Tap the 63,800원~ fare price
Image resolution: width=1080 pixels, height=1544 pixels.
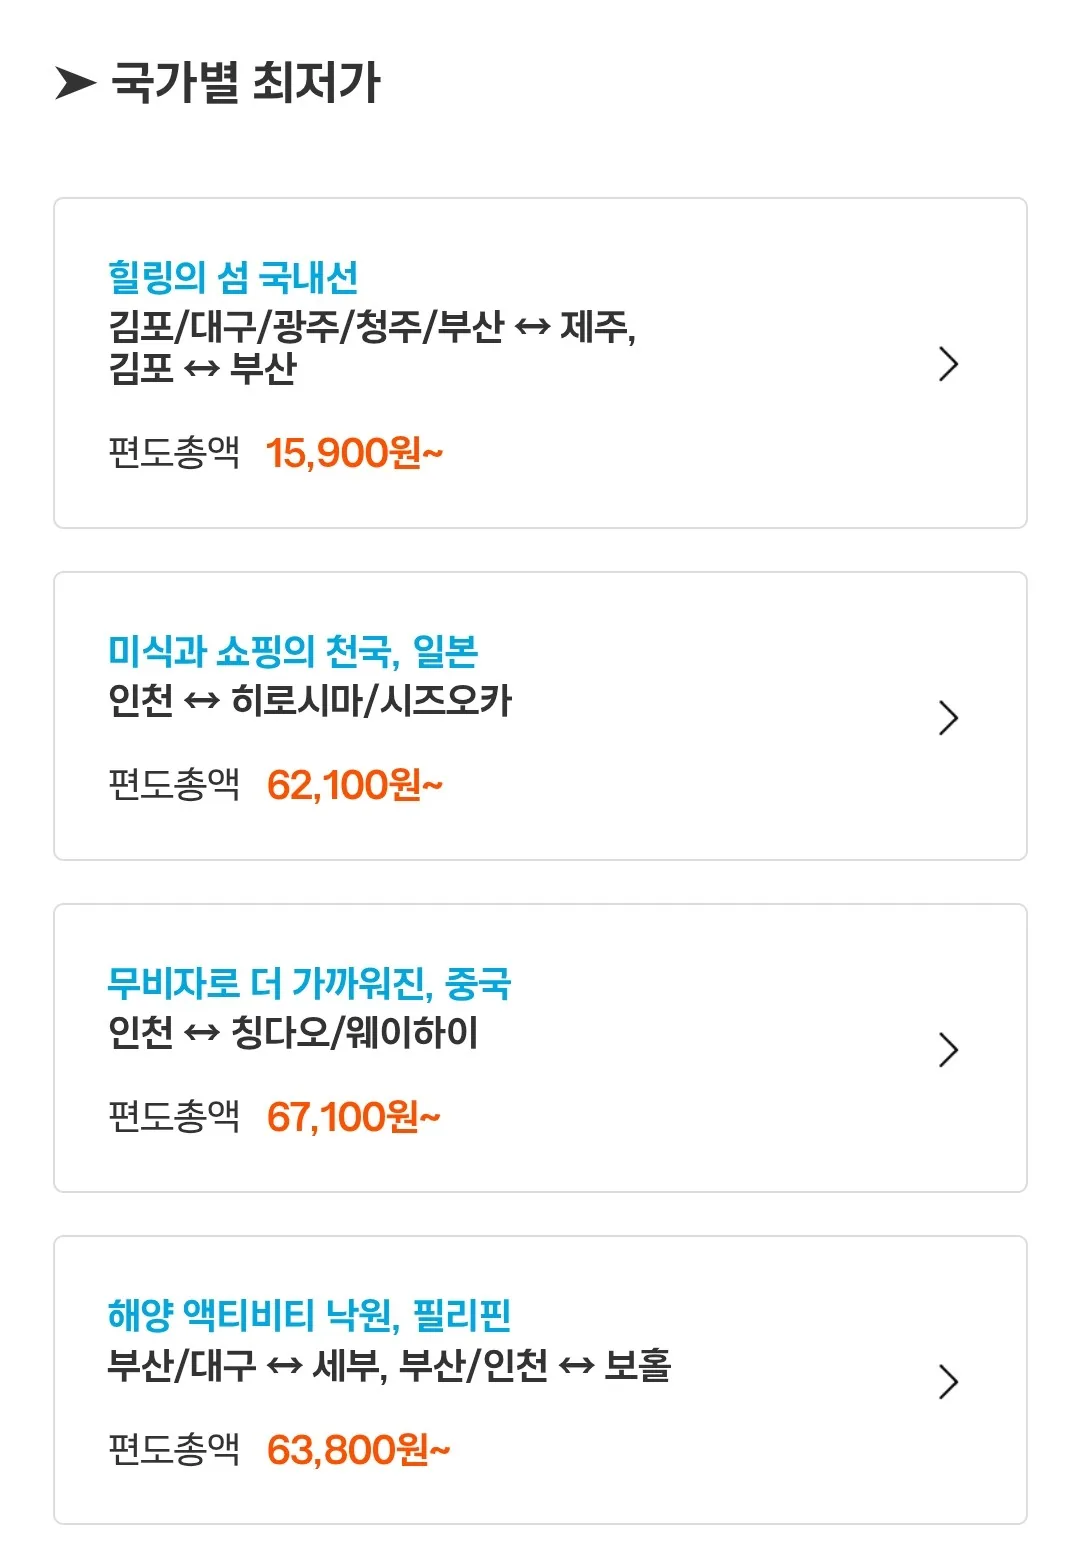tap(358, 1449)
